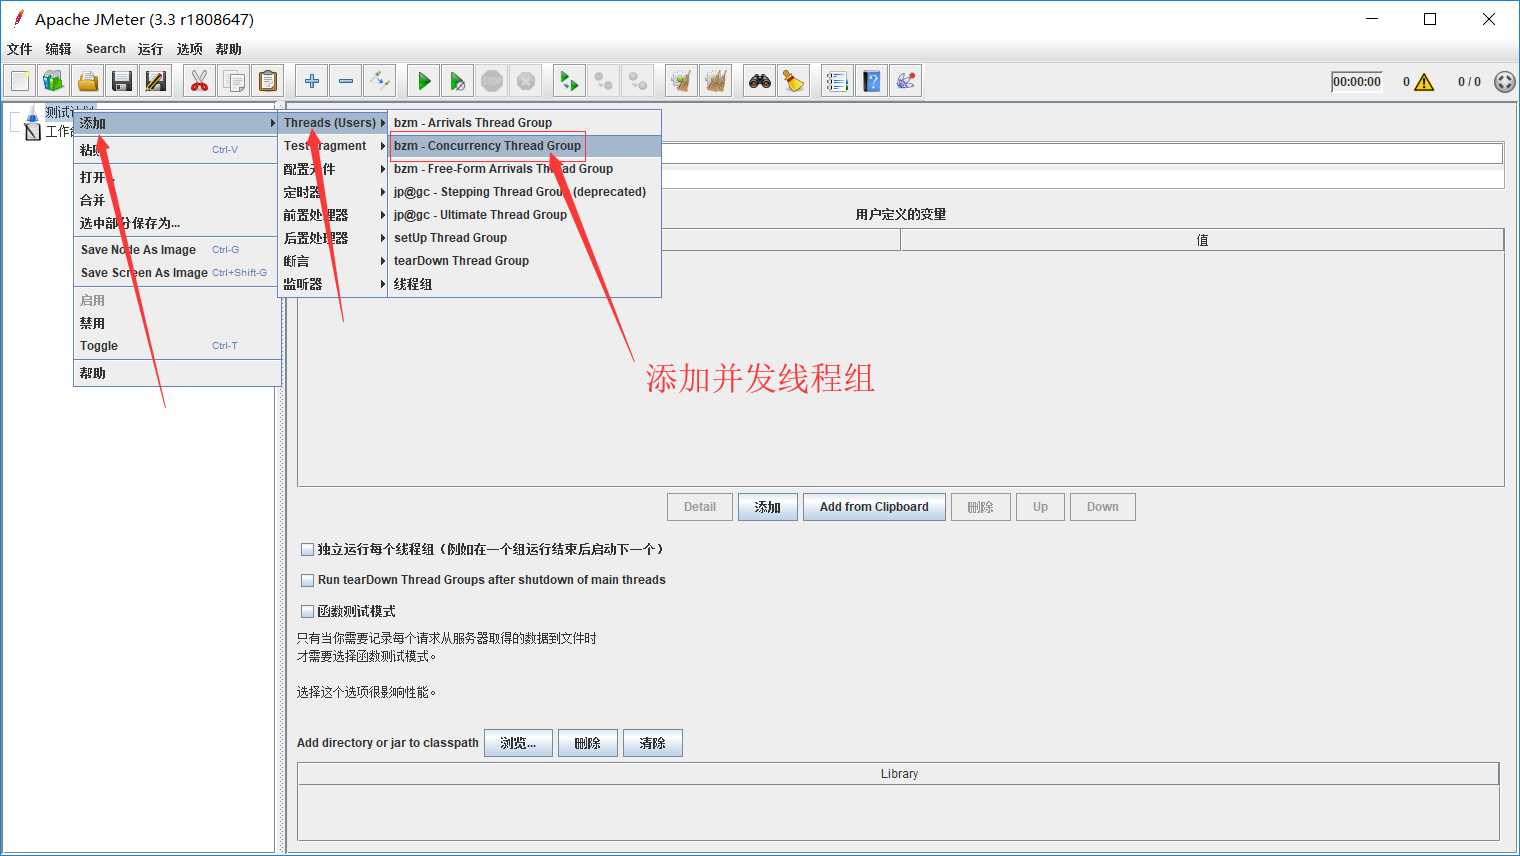This screenshot has width=1520, height=856.
Task: Click Add from Clipboard button
Action: point(874,507)
